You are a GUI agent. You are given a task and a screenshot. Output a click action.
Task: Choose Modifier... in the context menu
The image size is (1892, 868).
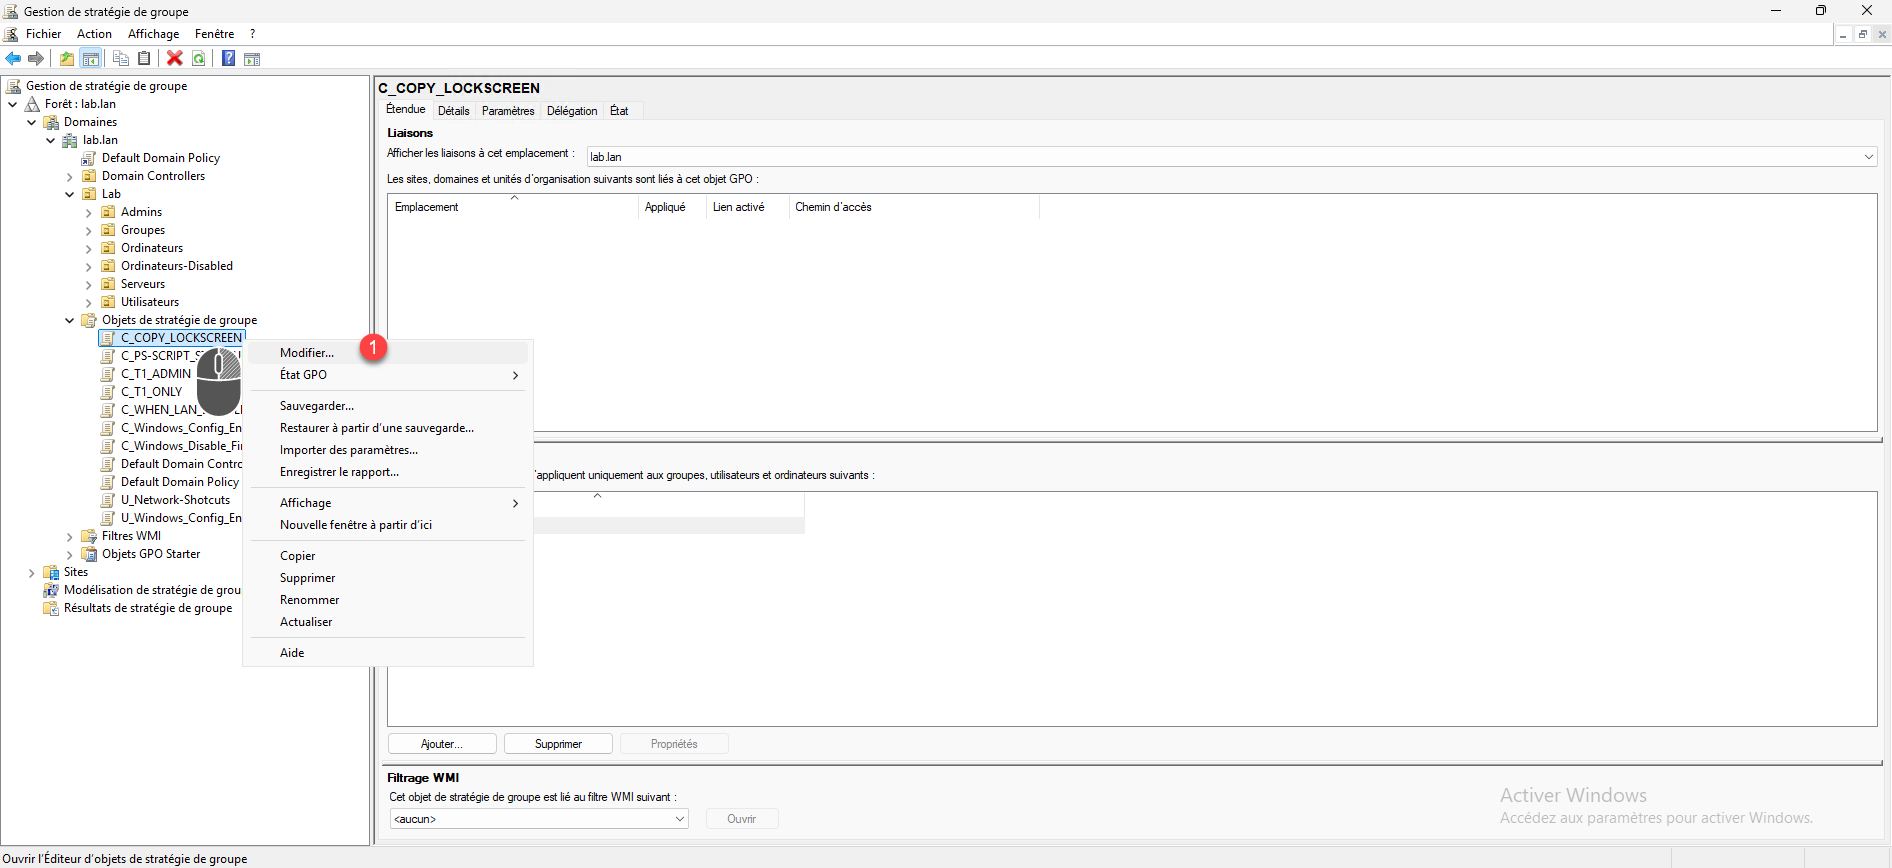click(307, 353)
